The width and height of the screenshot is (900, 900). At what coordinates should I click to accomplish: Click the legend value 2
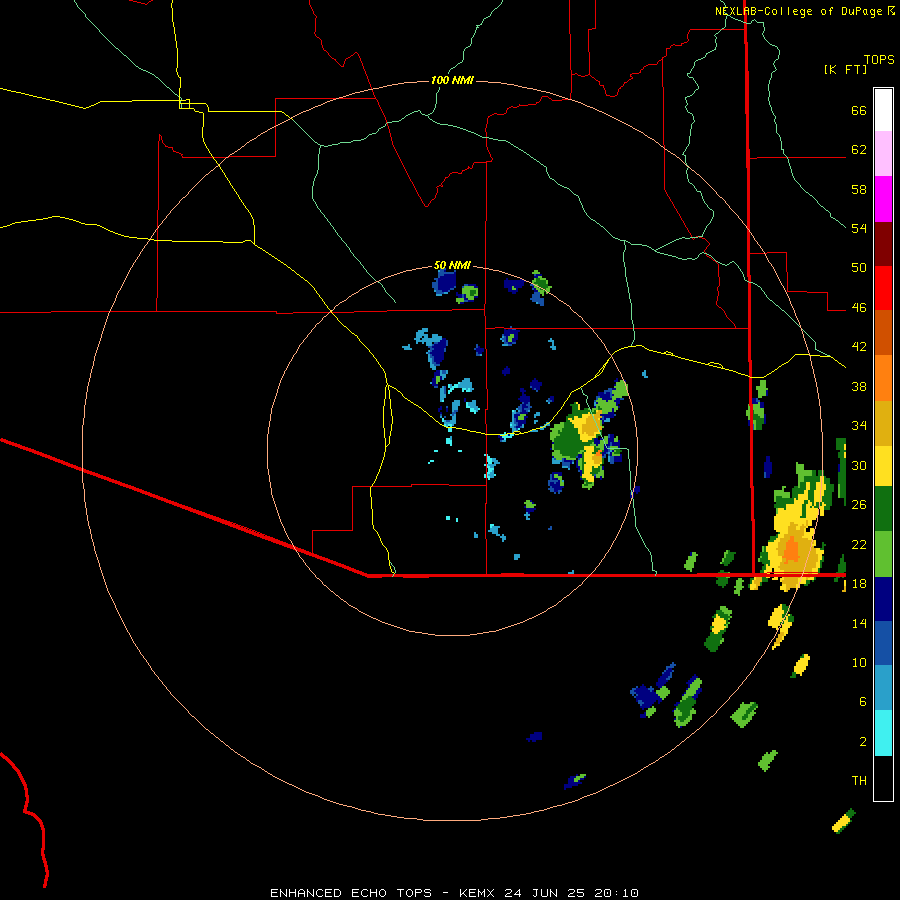863,741
